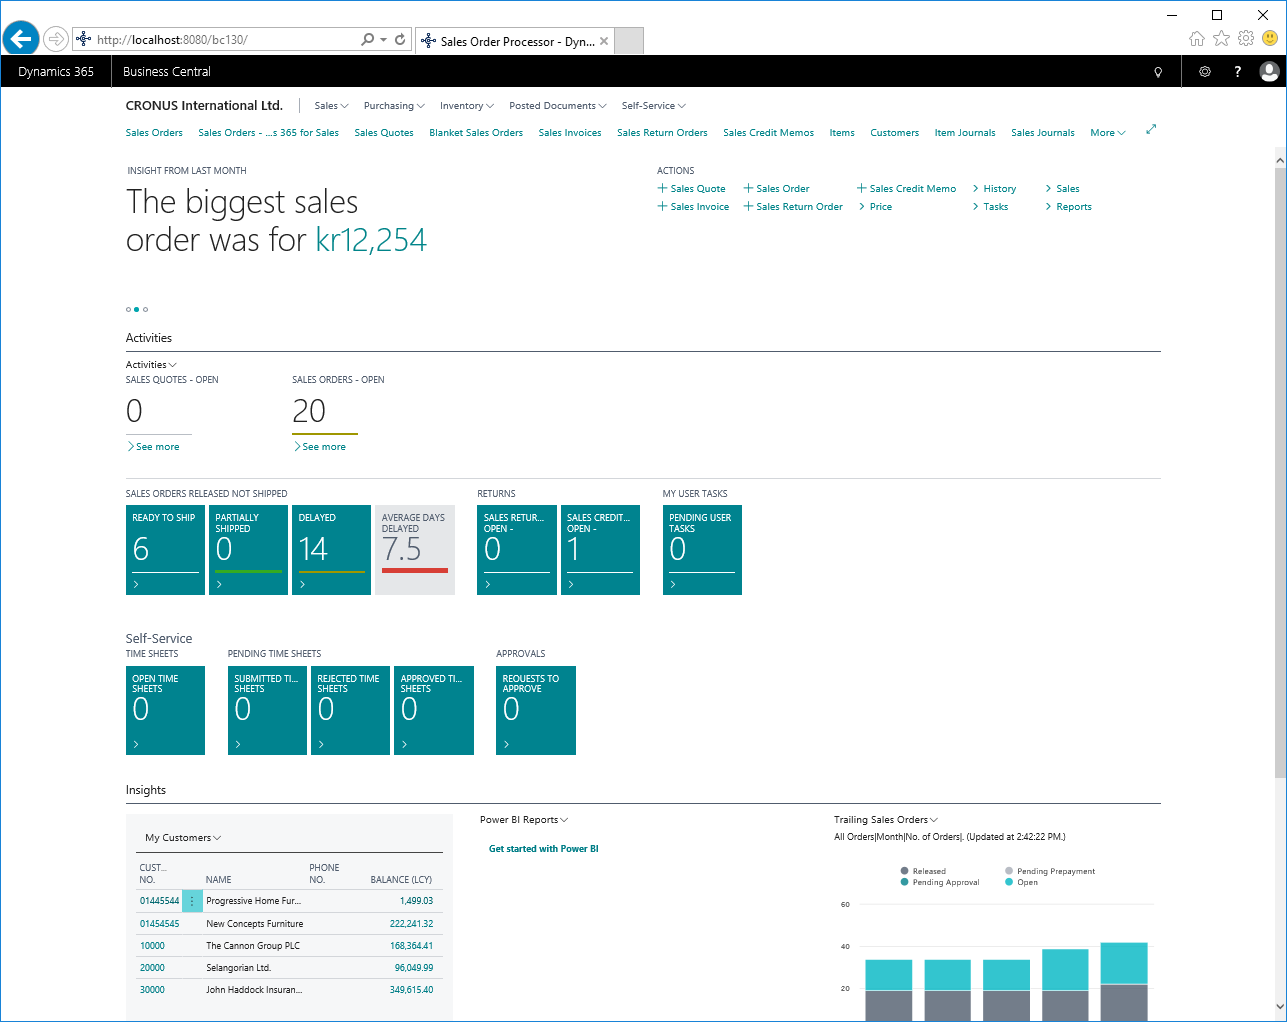Open Requests to Approve tile

tap(536, 710)
